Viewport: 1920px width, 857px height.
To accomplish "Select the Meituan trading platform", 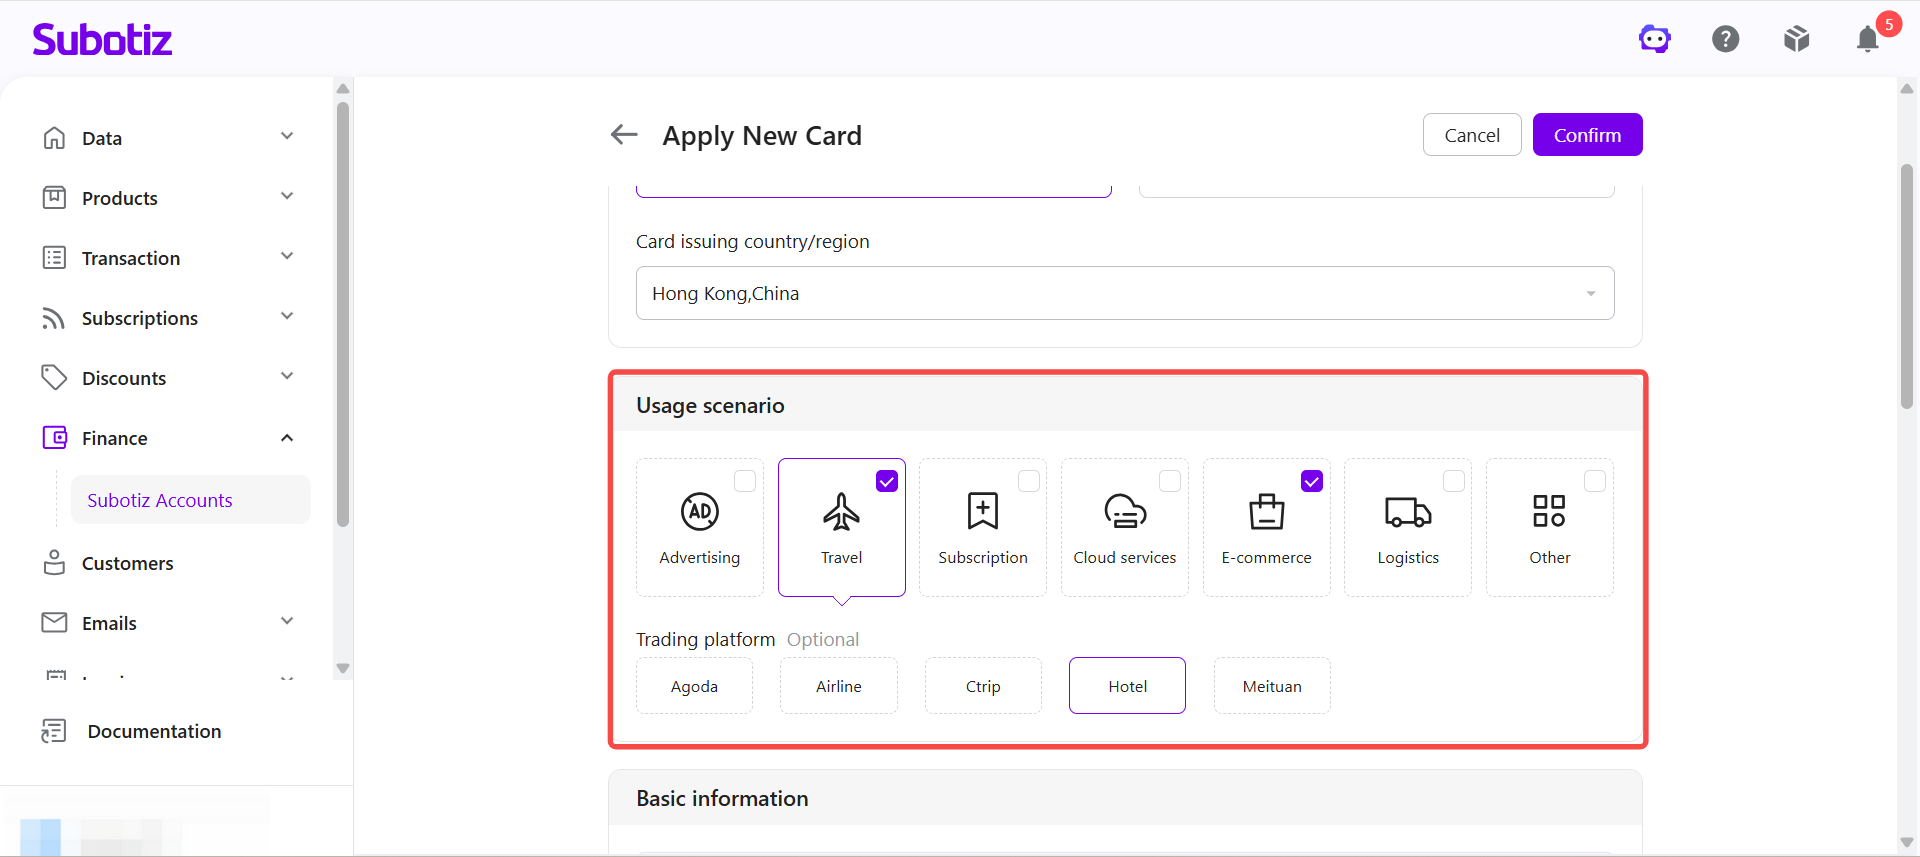I will click(1272, 686).
